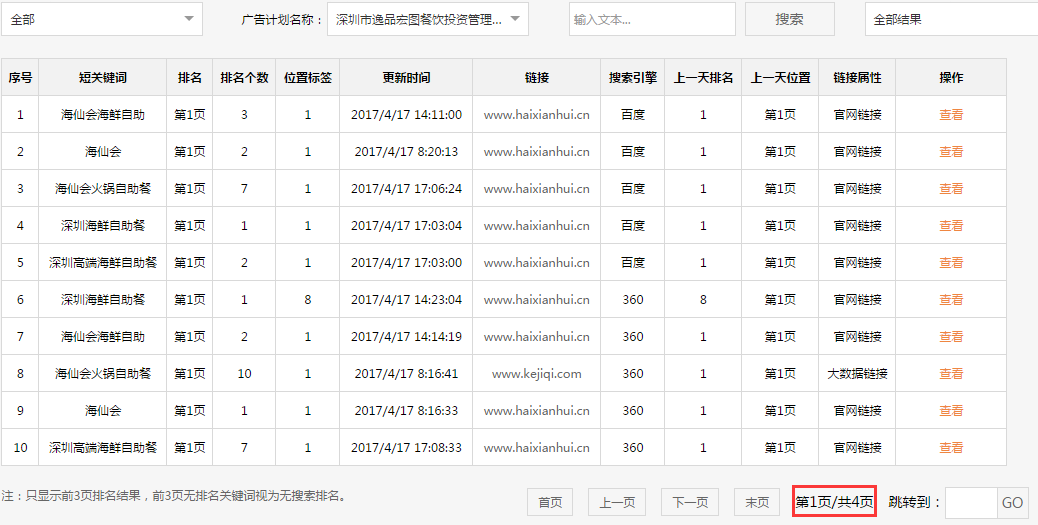This screenshot has height=525, width=1038.
Task: Open the 全部 dropdown filter
Action: click(101, 19)
